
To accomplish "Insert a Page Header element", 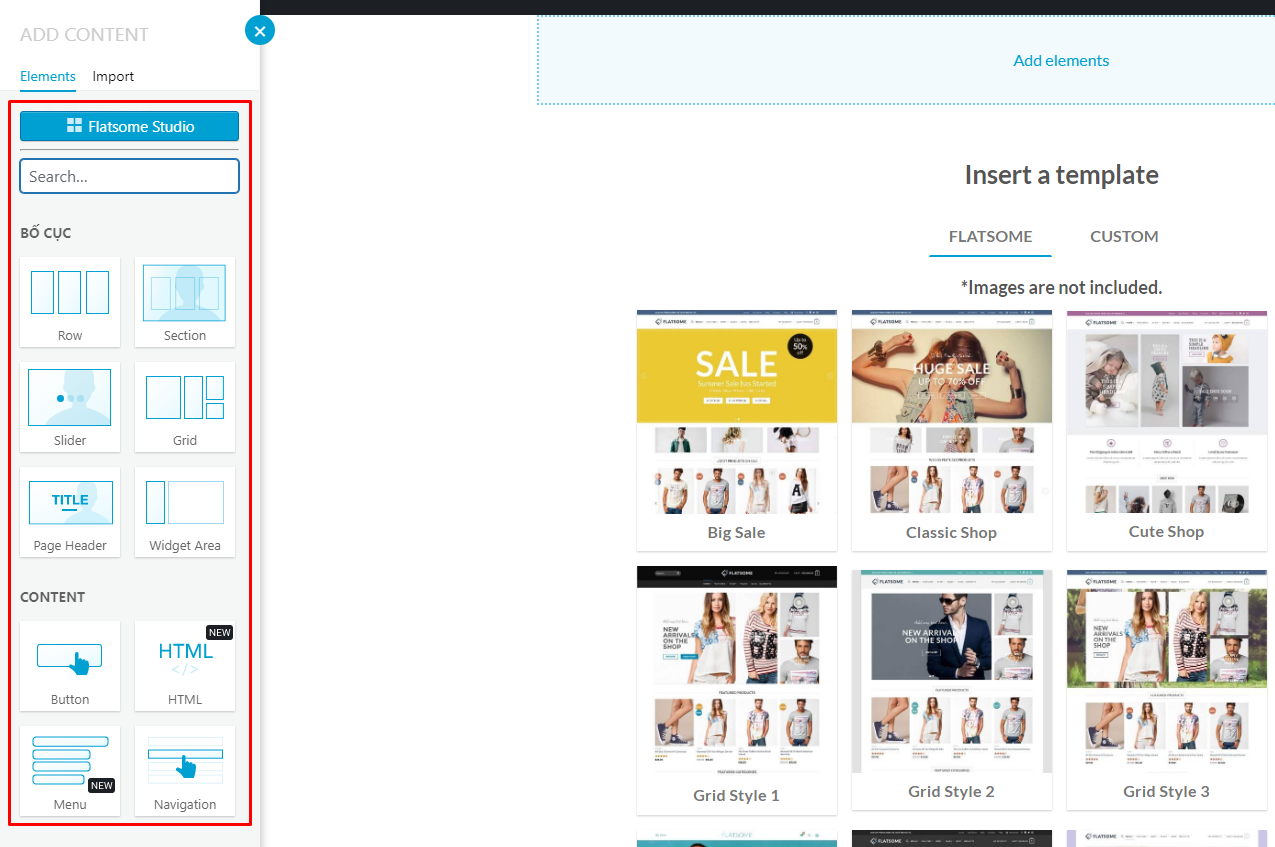I will (x=70, y=511).
